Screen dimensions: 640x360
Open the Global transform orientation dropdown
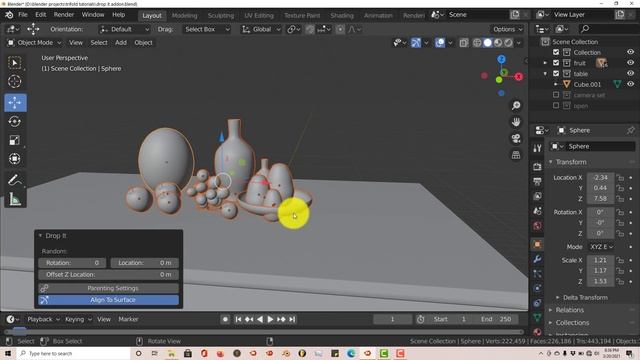coord(261,29)
